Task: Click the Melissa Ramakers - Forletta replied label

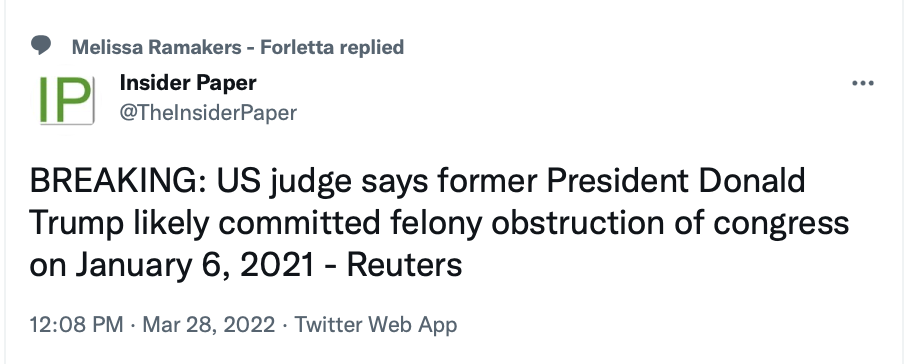Action: [238, 47]
